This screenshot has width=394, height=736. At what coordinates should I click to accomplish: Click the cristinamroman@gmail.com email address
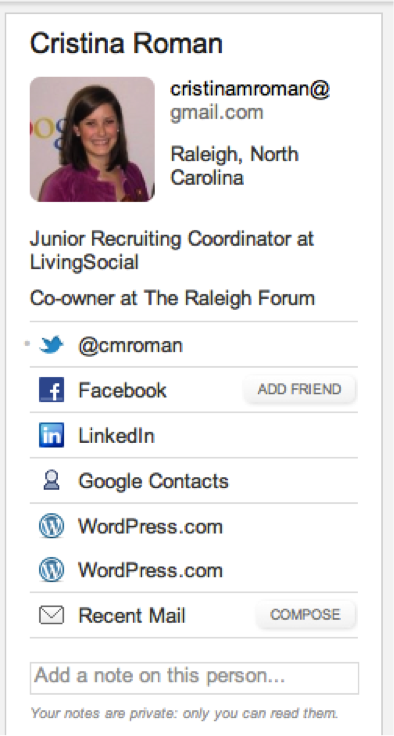coord(250,100)
